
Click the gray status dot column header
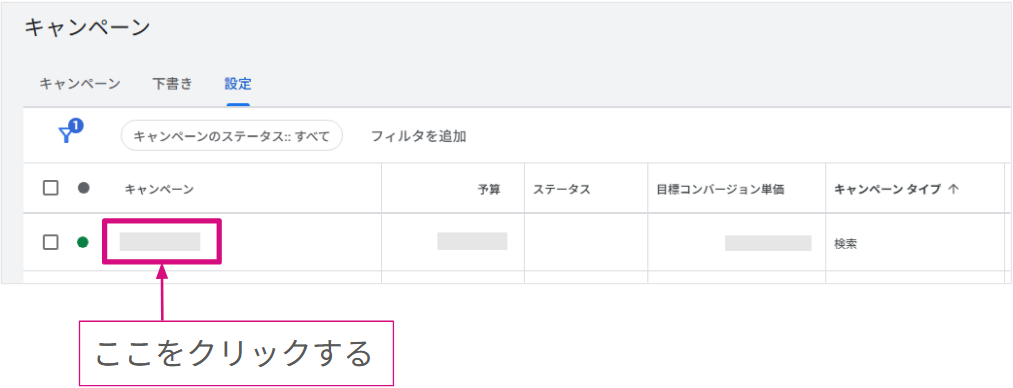coord(83,189)
